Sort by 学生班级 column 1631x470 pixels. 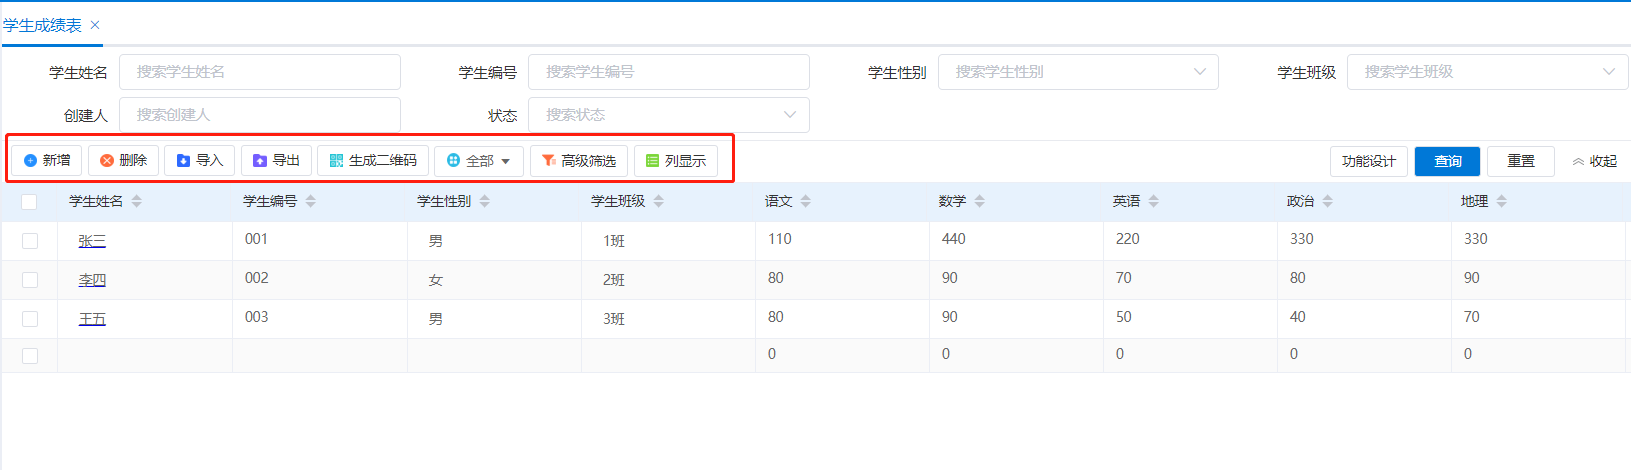[x=659, y=201]
